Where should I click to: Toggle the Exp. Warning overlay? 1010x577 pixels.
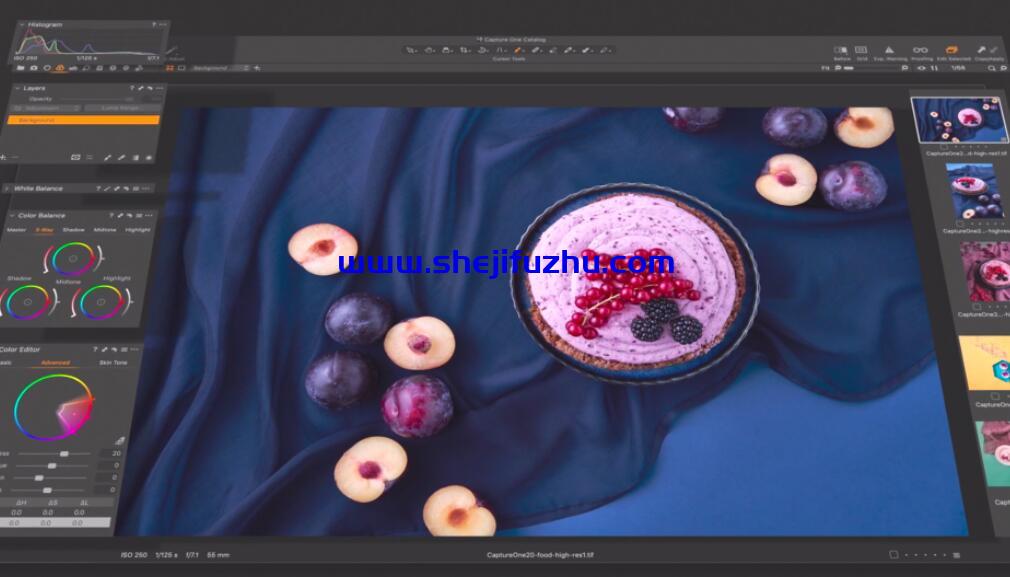tap(889, 50)
